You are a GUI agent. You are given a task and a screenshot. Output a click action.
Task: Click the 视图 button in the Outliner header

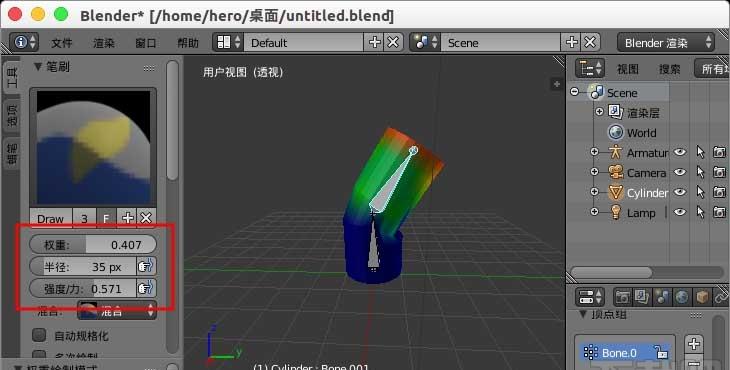pyautogui.click(x=628, y=69)
